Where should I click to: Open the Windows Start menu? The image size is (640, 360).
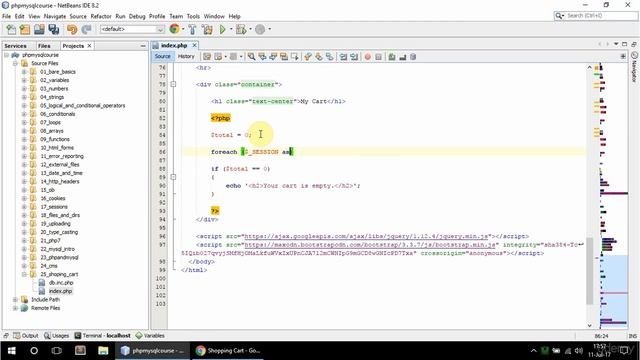[x=11, y=351]
